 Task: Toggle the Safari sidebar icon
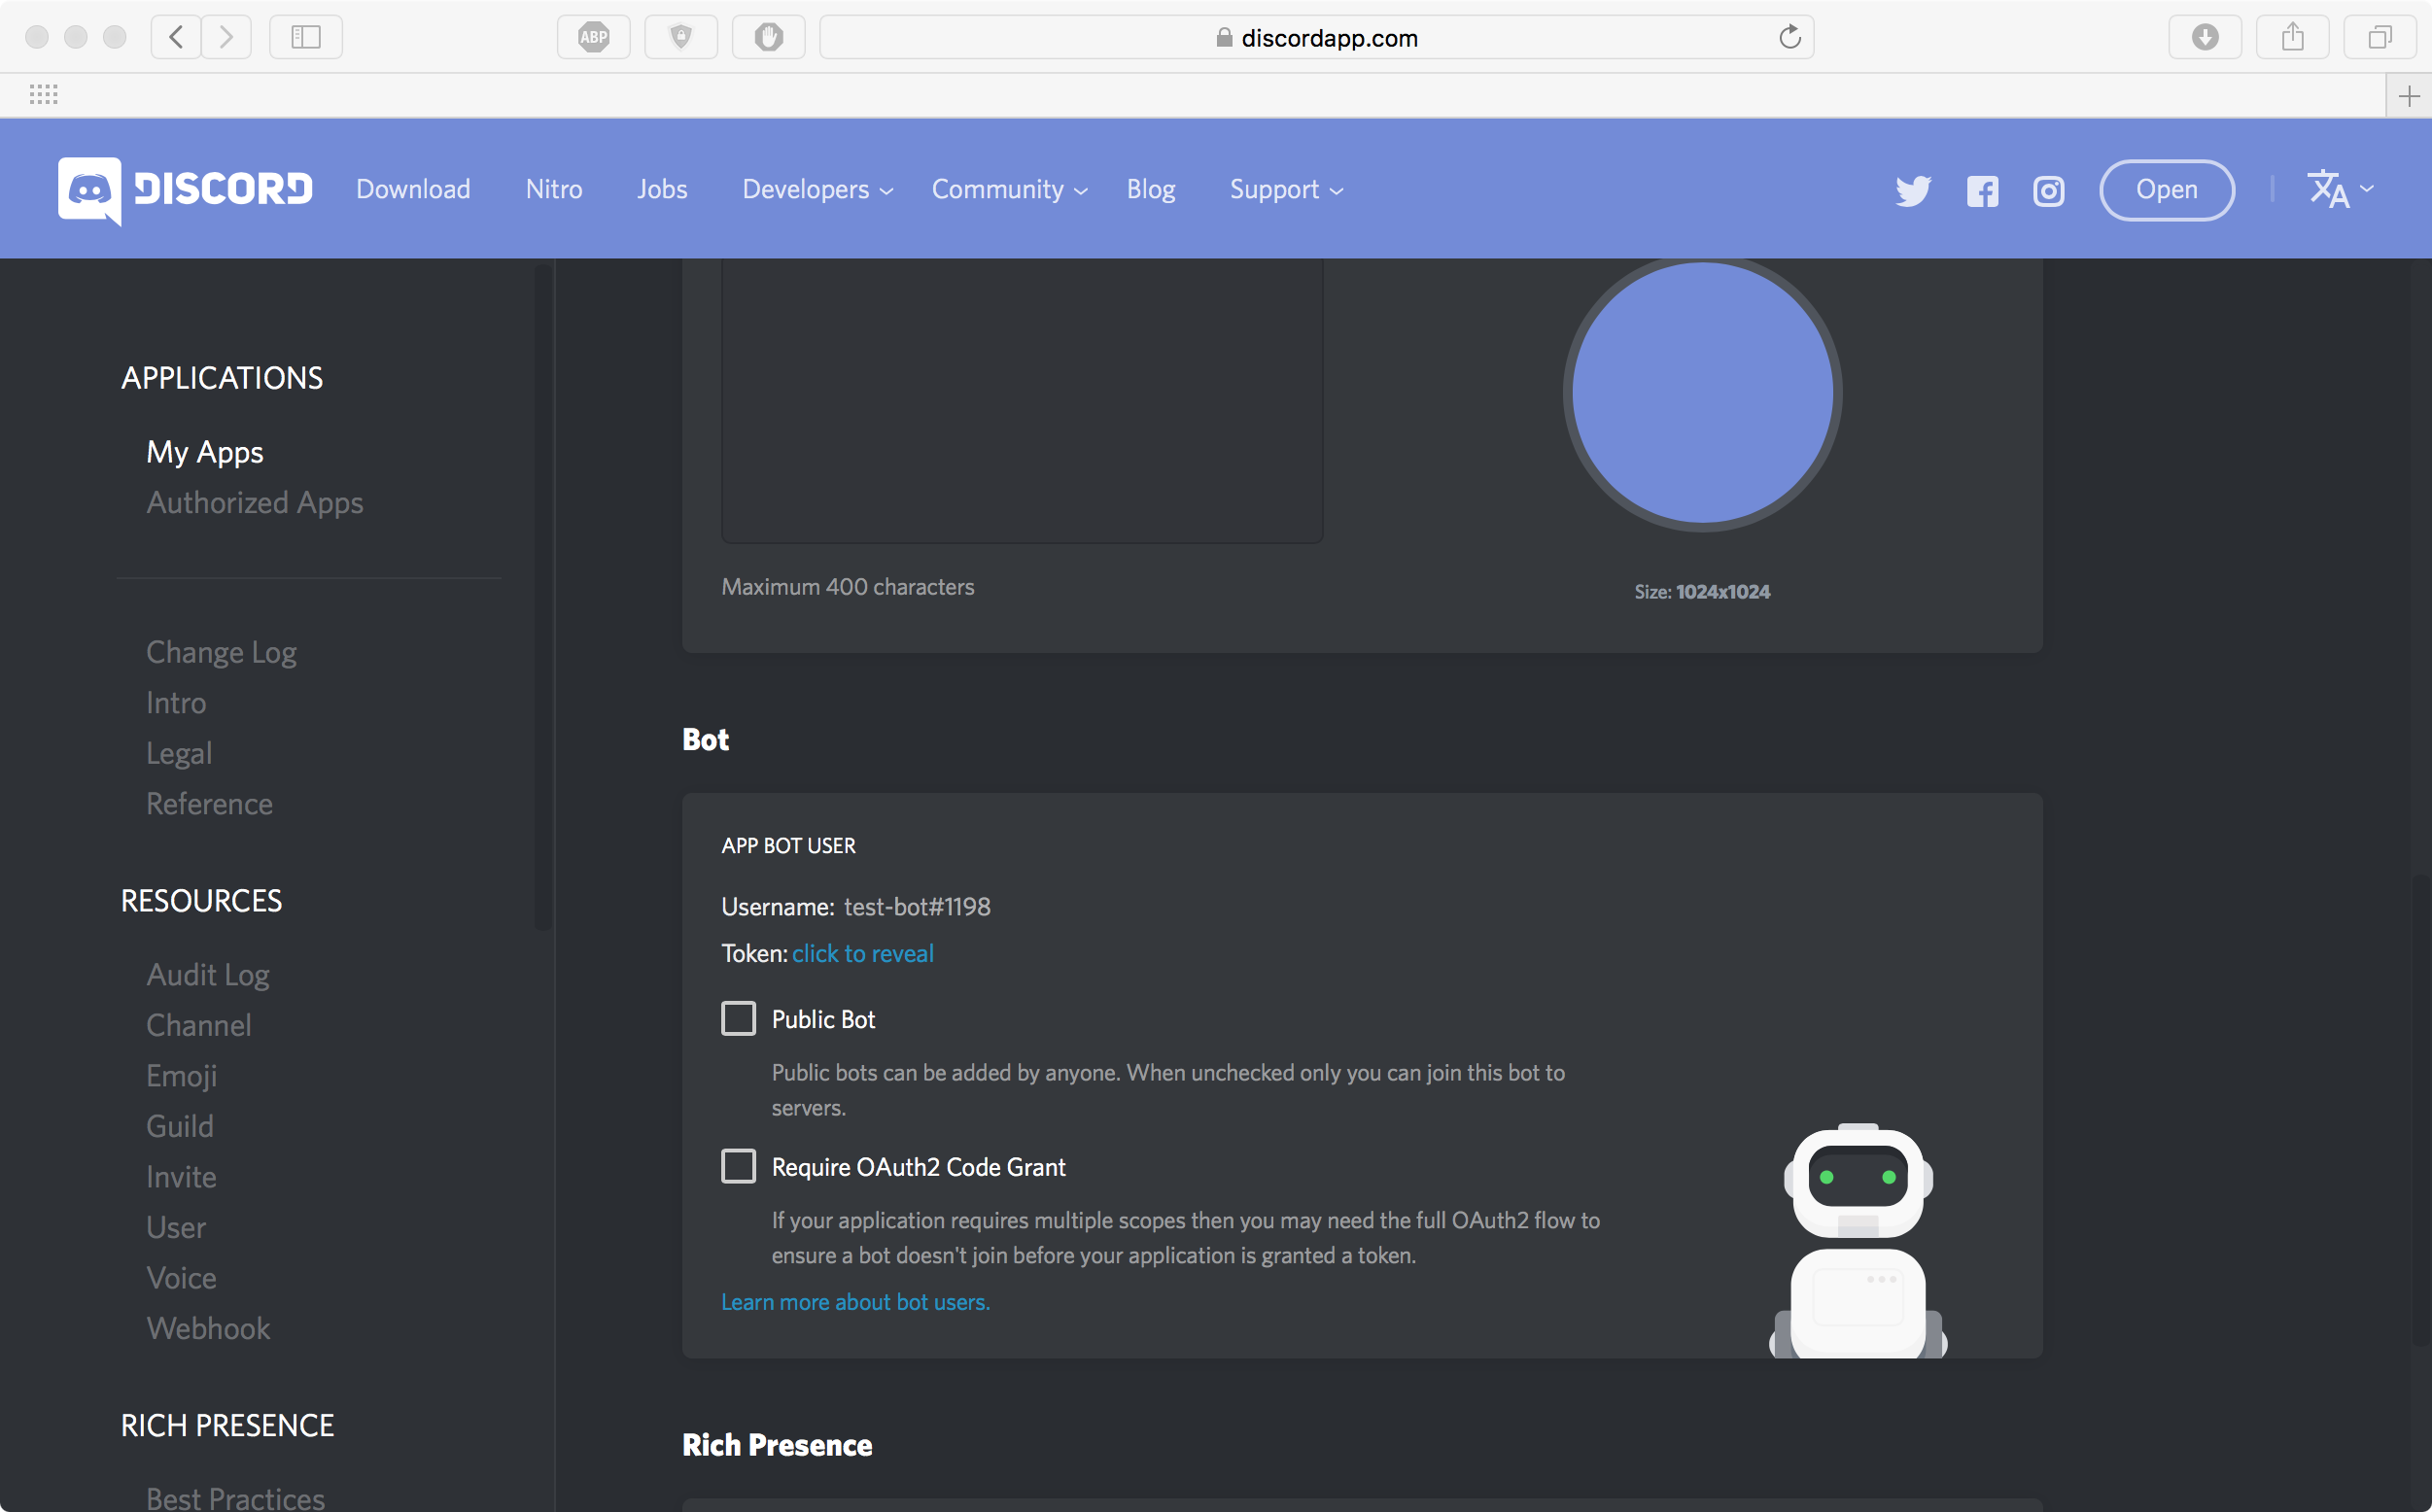305,38
